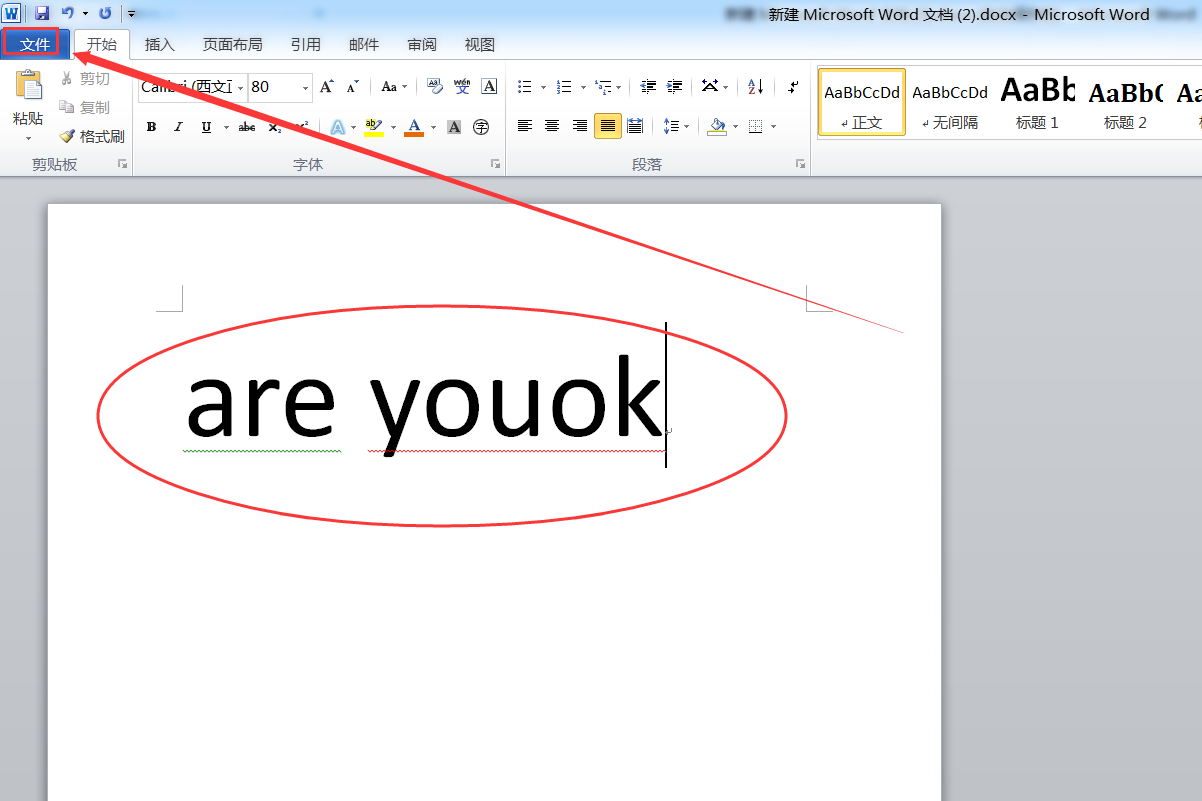Image resolution: width=1202 pixels, height=801 pixels.
Task: Click the Decrease Indent icon
Action: click(648, 87)
